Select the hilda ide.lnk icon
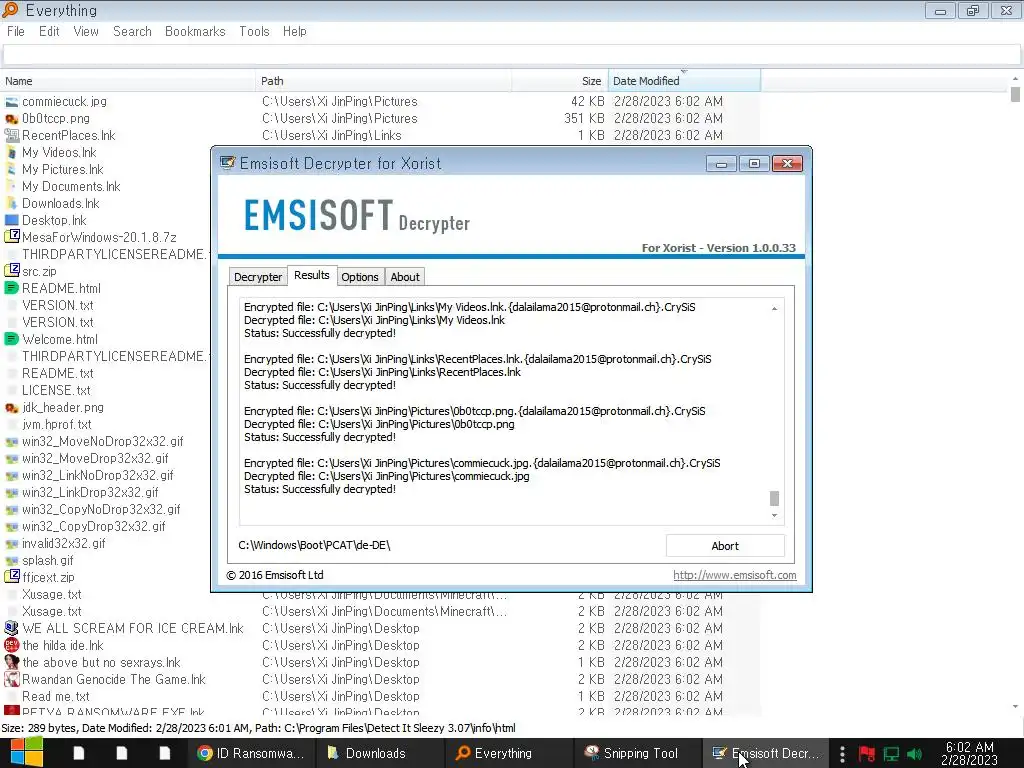Viewport: 1024px width, 768px height. tap(12, 645)
